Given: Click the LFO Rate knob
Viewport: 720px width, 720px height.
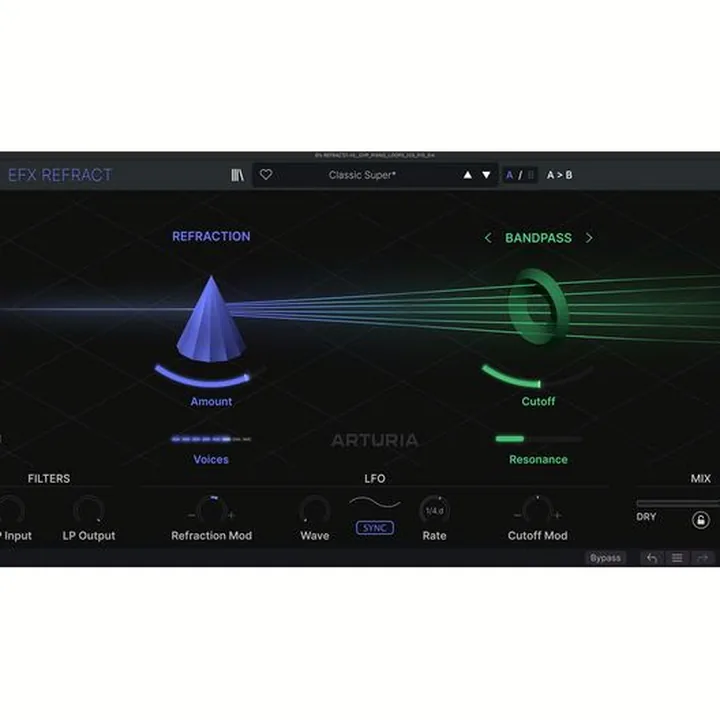Looking at the screenshot, I should click(x=434, y=510).
